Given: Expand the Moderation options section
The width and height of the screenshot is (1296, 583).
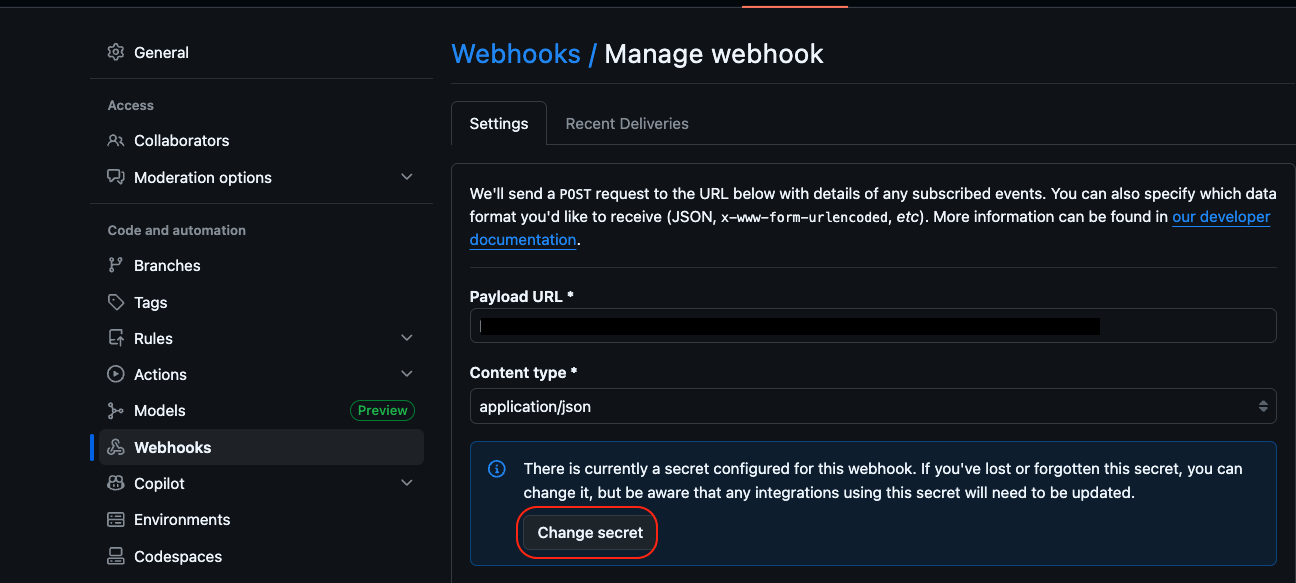Looking at the screenshot, I should (406, 177).
